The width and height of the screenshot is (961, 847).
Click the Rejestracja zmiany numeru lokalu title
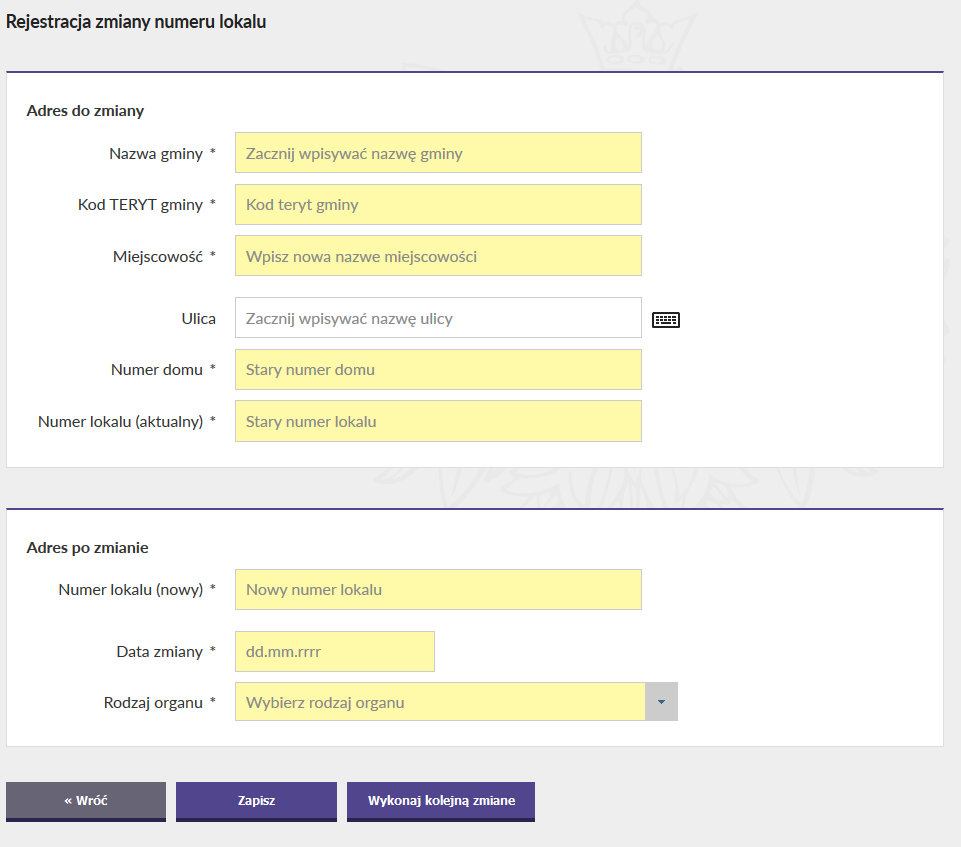(136, 21)
